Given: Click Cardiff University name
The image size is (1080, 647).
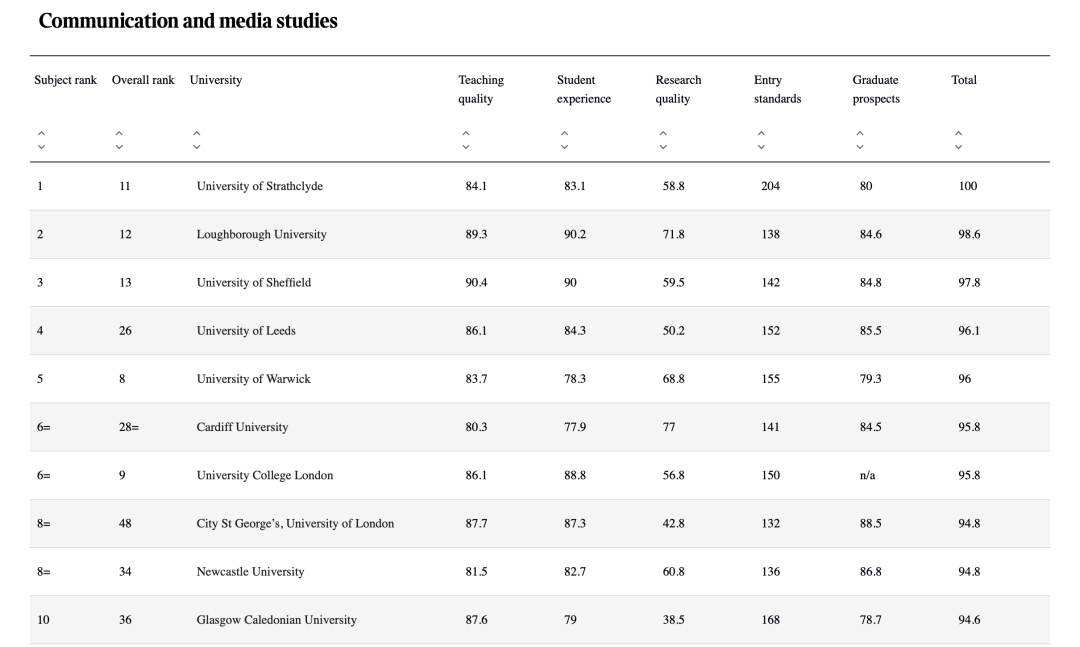Looking at the screenshot, I should [x=242, y=427].
